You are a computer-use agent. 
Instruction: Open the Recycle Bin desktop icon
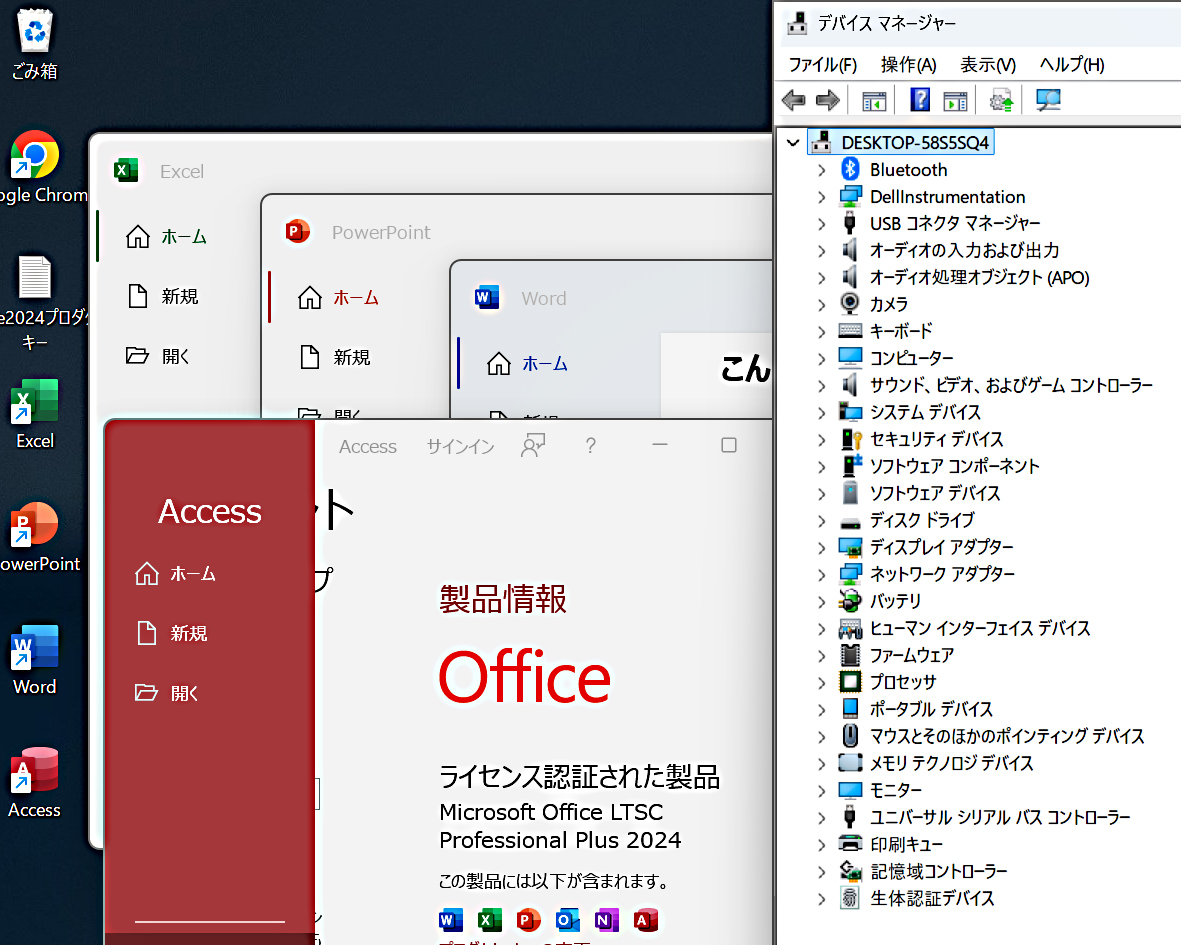pos(35,43)
